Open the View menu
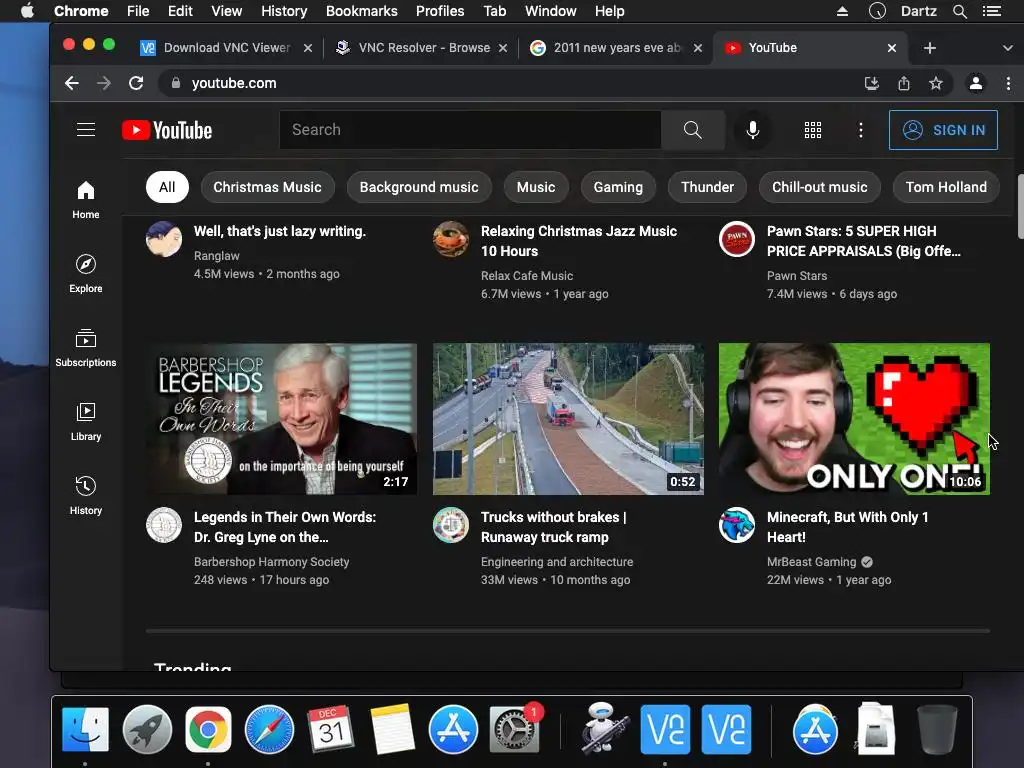This screenshot has height=768, width=1024. (226, 11)
